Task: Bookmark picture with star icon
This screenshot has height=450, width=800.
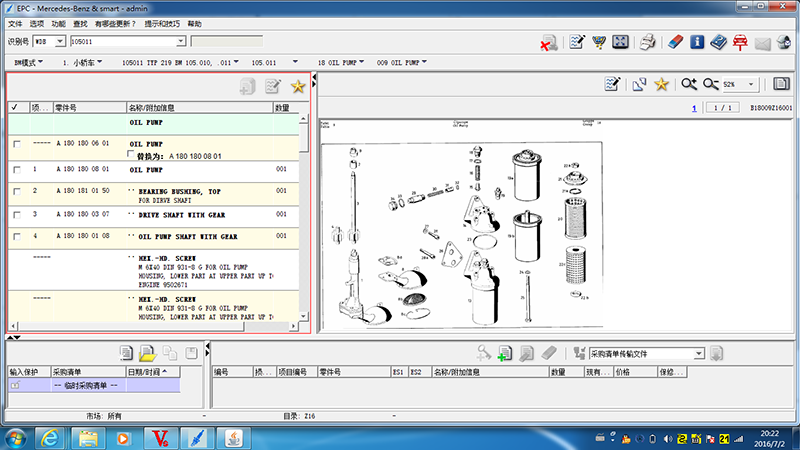Action: click(x=661, y=84)
